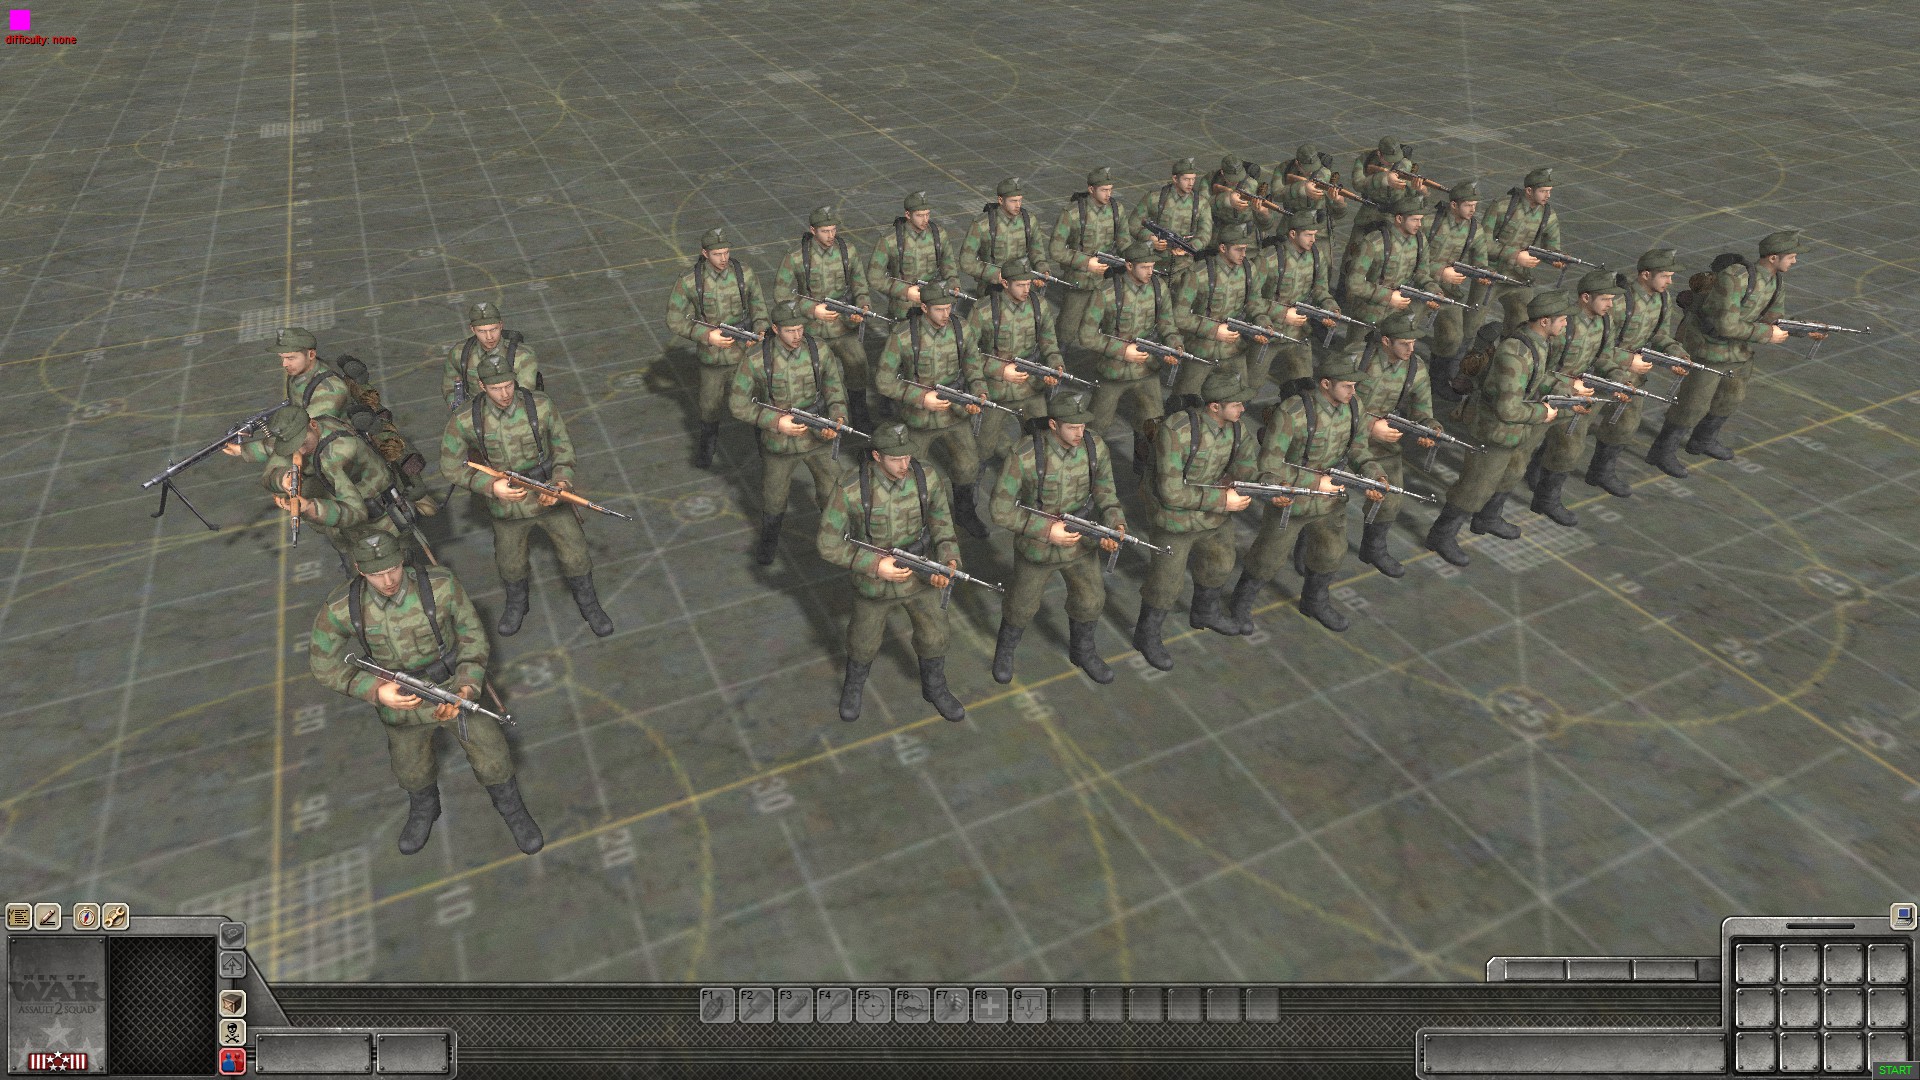
Task: Open the wrench settings icon
Action: (x=115, y=916)
